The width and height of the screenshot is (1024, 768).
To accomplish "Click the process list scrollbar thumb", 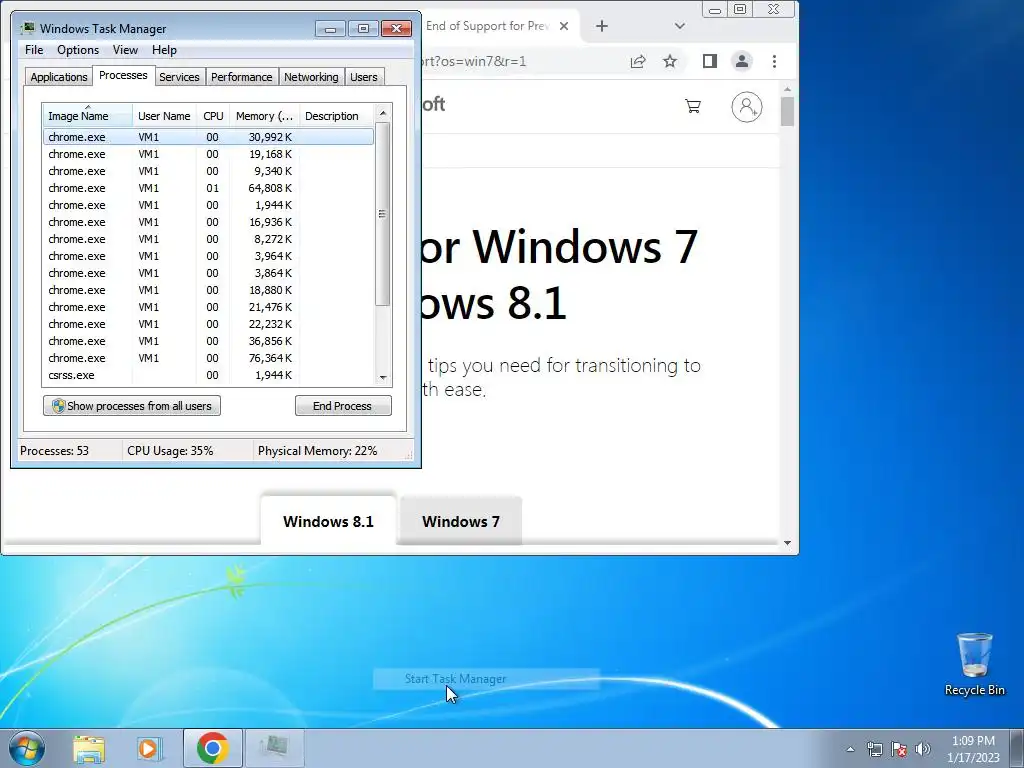I will [x=383, y=214].
